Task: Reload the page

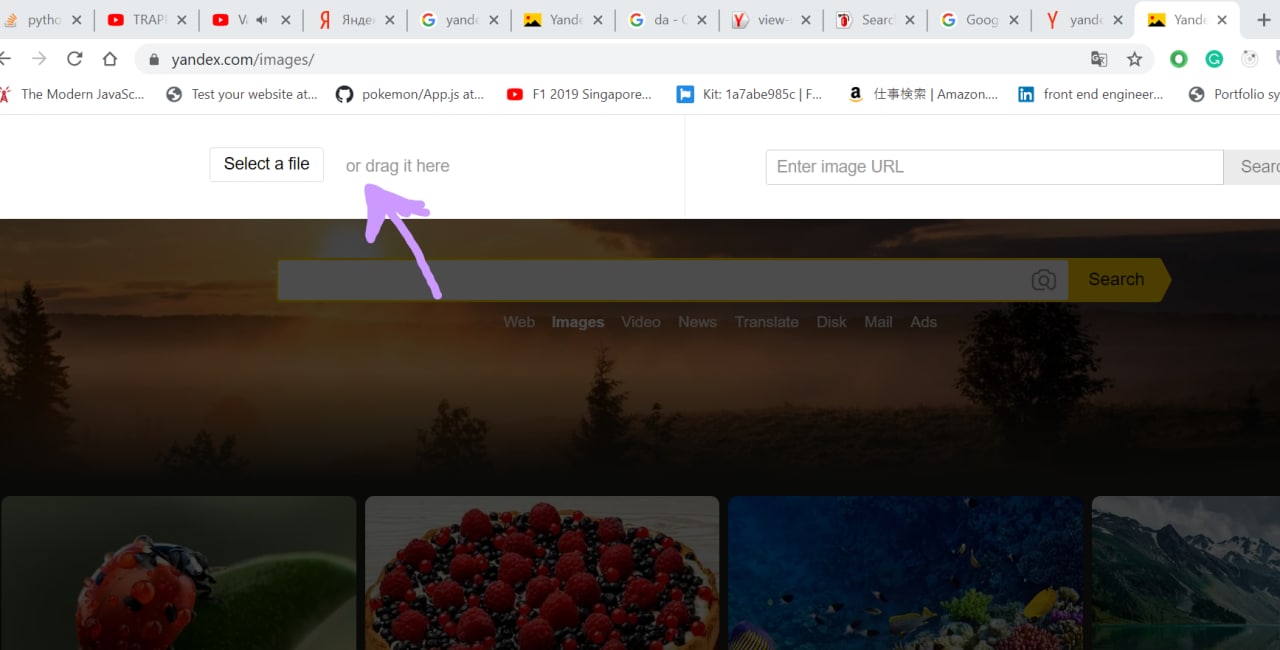Action: (74, 59)
